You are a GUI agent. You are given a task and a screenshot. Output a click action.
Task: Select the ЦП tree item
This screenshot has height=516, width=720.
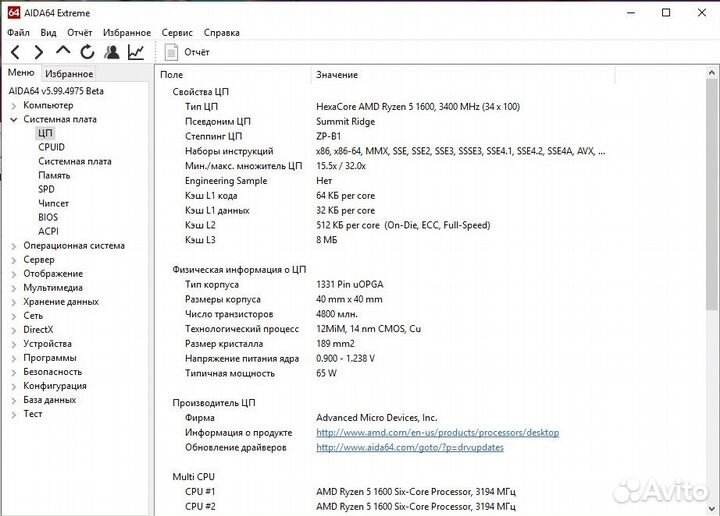tap(45, 133)
